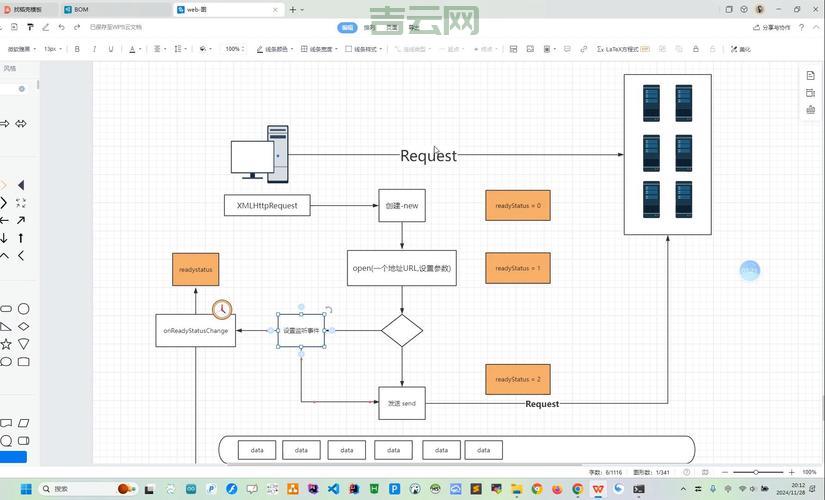Toggle bold text formatting
Viewport: 825px width, 500px height.
click(x=77, y=48)
